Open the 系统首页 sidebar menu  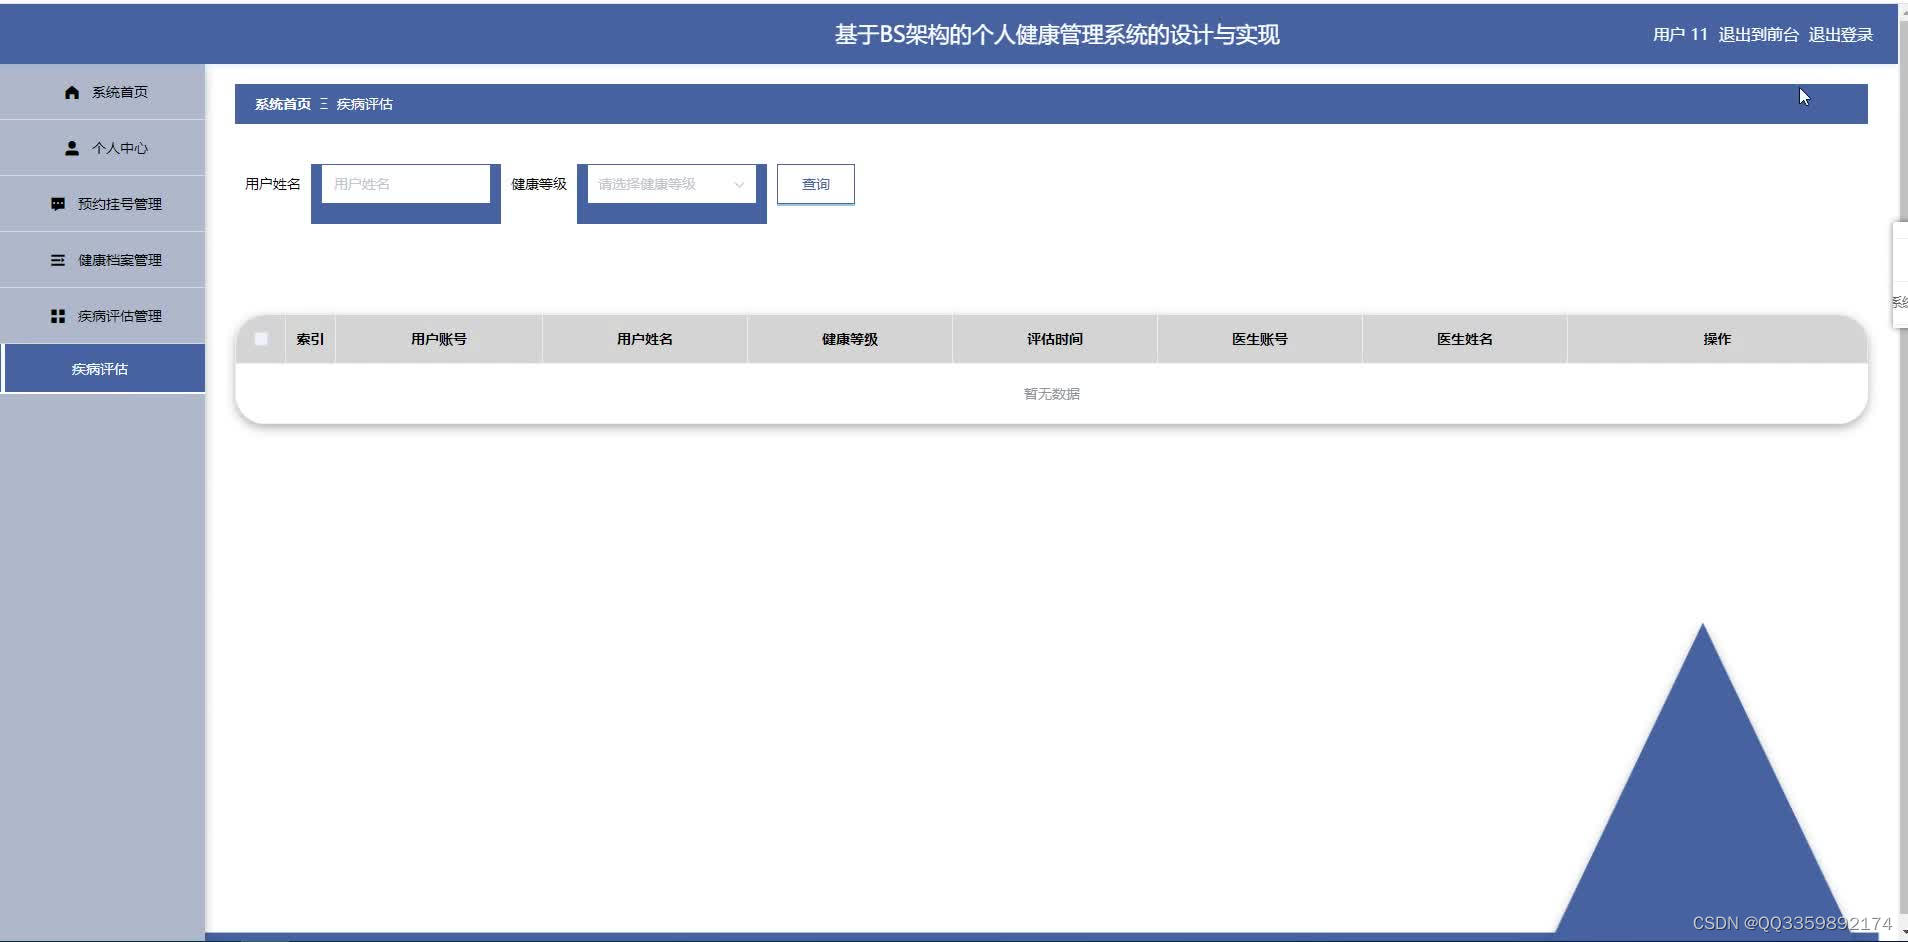click(x=102, y=92)
